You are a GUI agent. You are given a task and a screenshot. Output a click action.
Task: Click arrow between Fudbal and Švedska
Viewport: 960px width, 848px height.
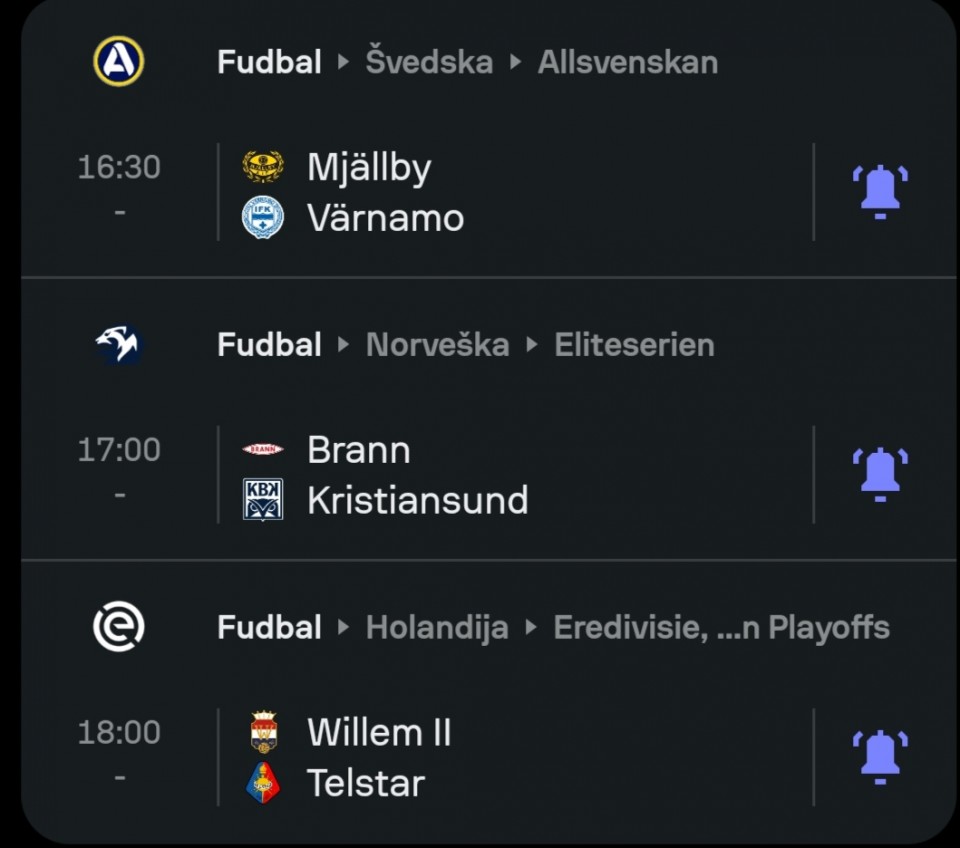[x=343, y=62]
